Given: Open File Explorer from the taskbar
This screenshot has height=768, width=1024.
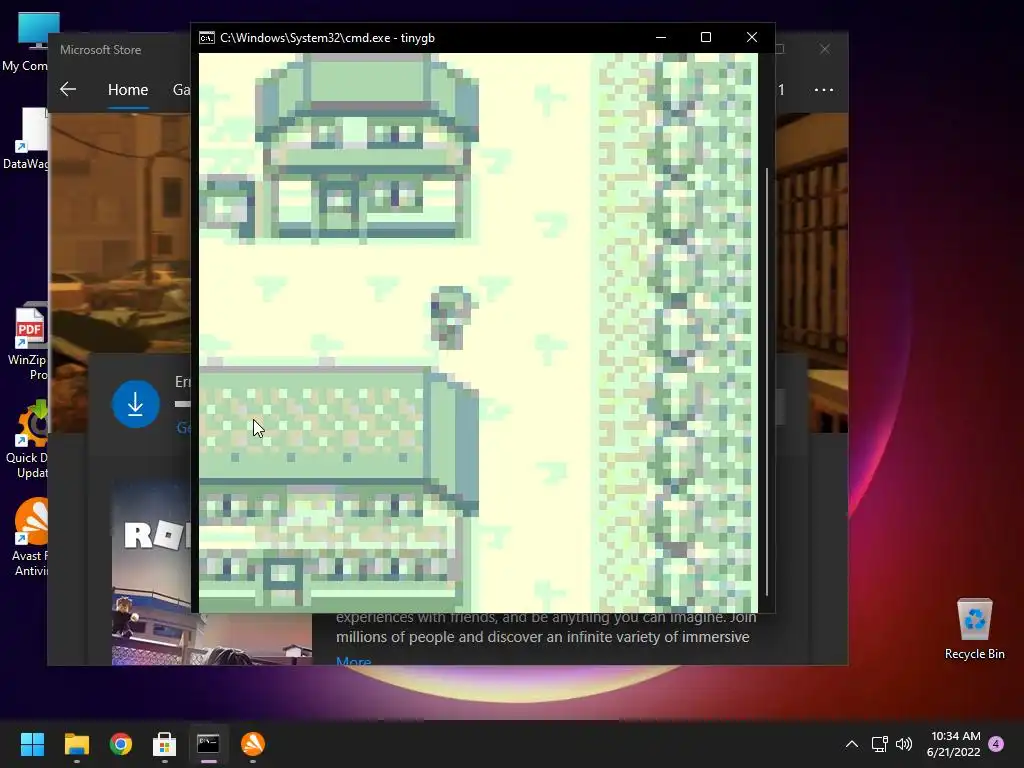Looking at the screenshot, I should pos(76,744).
